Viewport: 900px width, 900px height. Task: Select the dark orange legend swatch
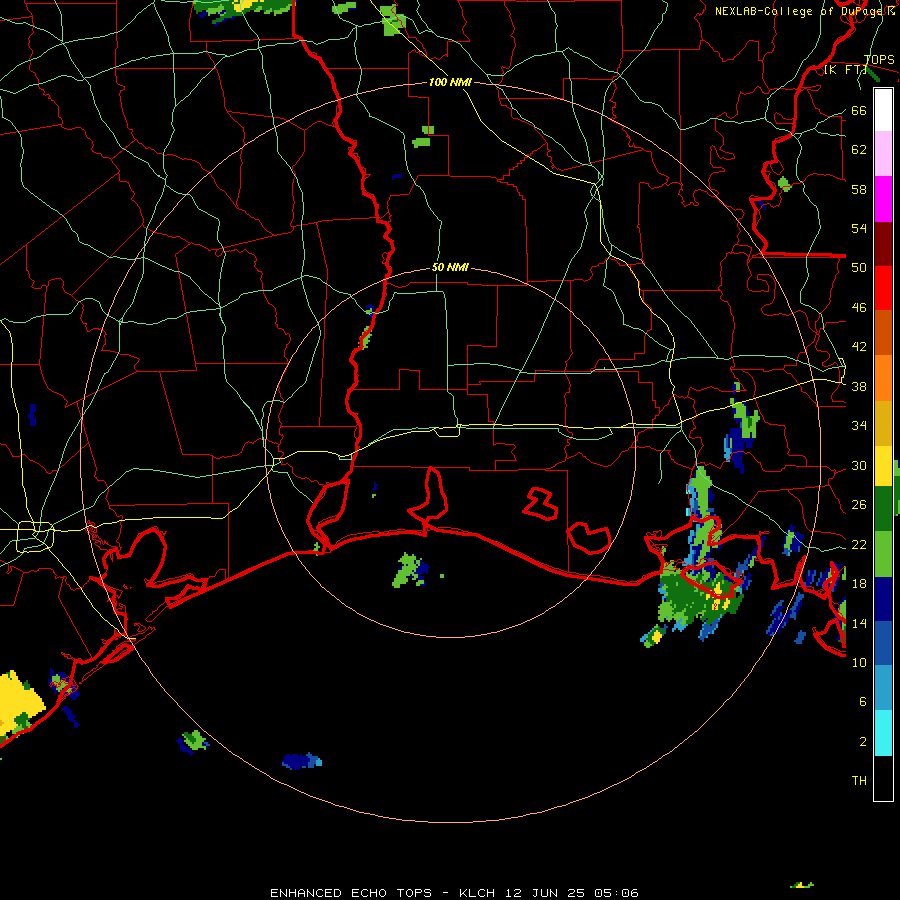tap(883, 333)
